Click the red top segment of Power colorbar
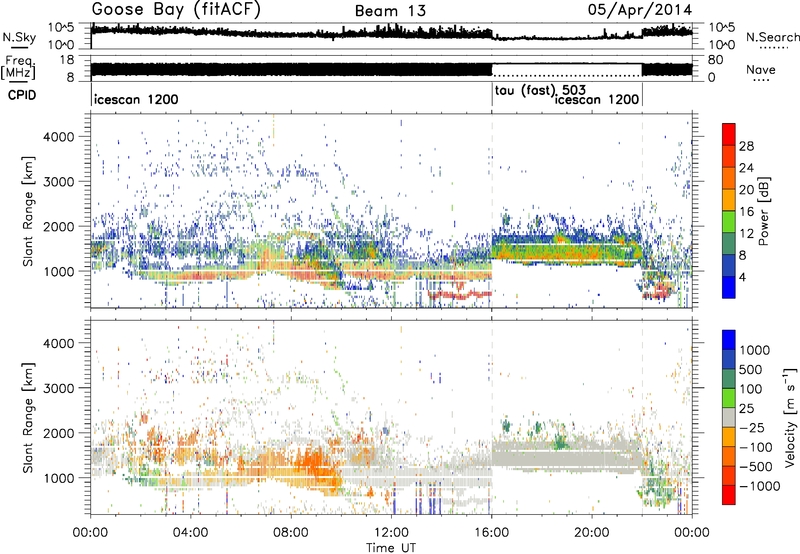 (729, 134)
